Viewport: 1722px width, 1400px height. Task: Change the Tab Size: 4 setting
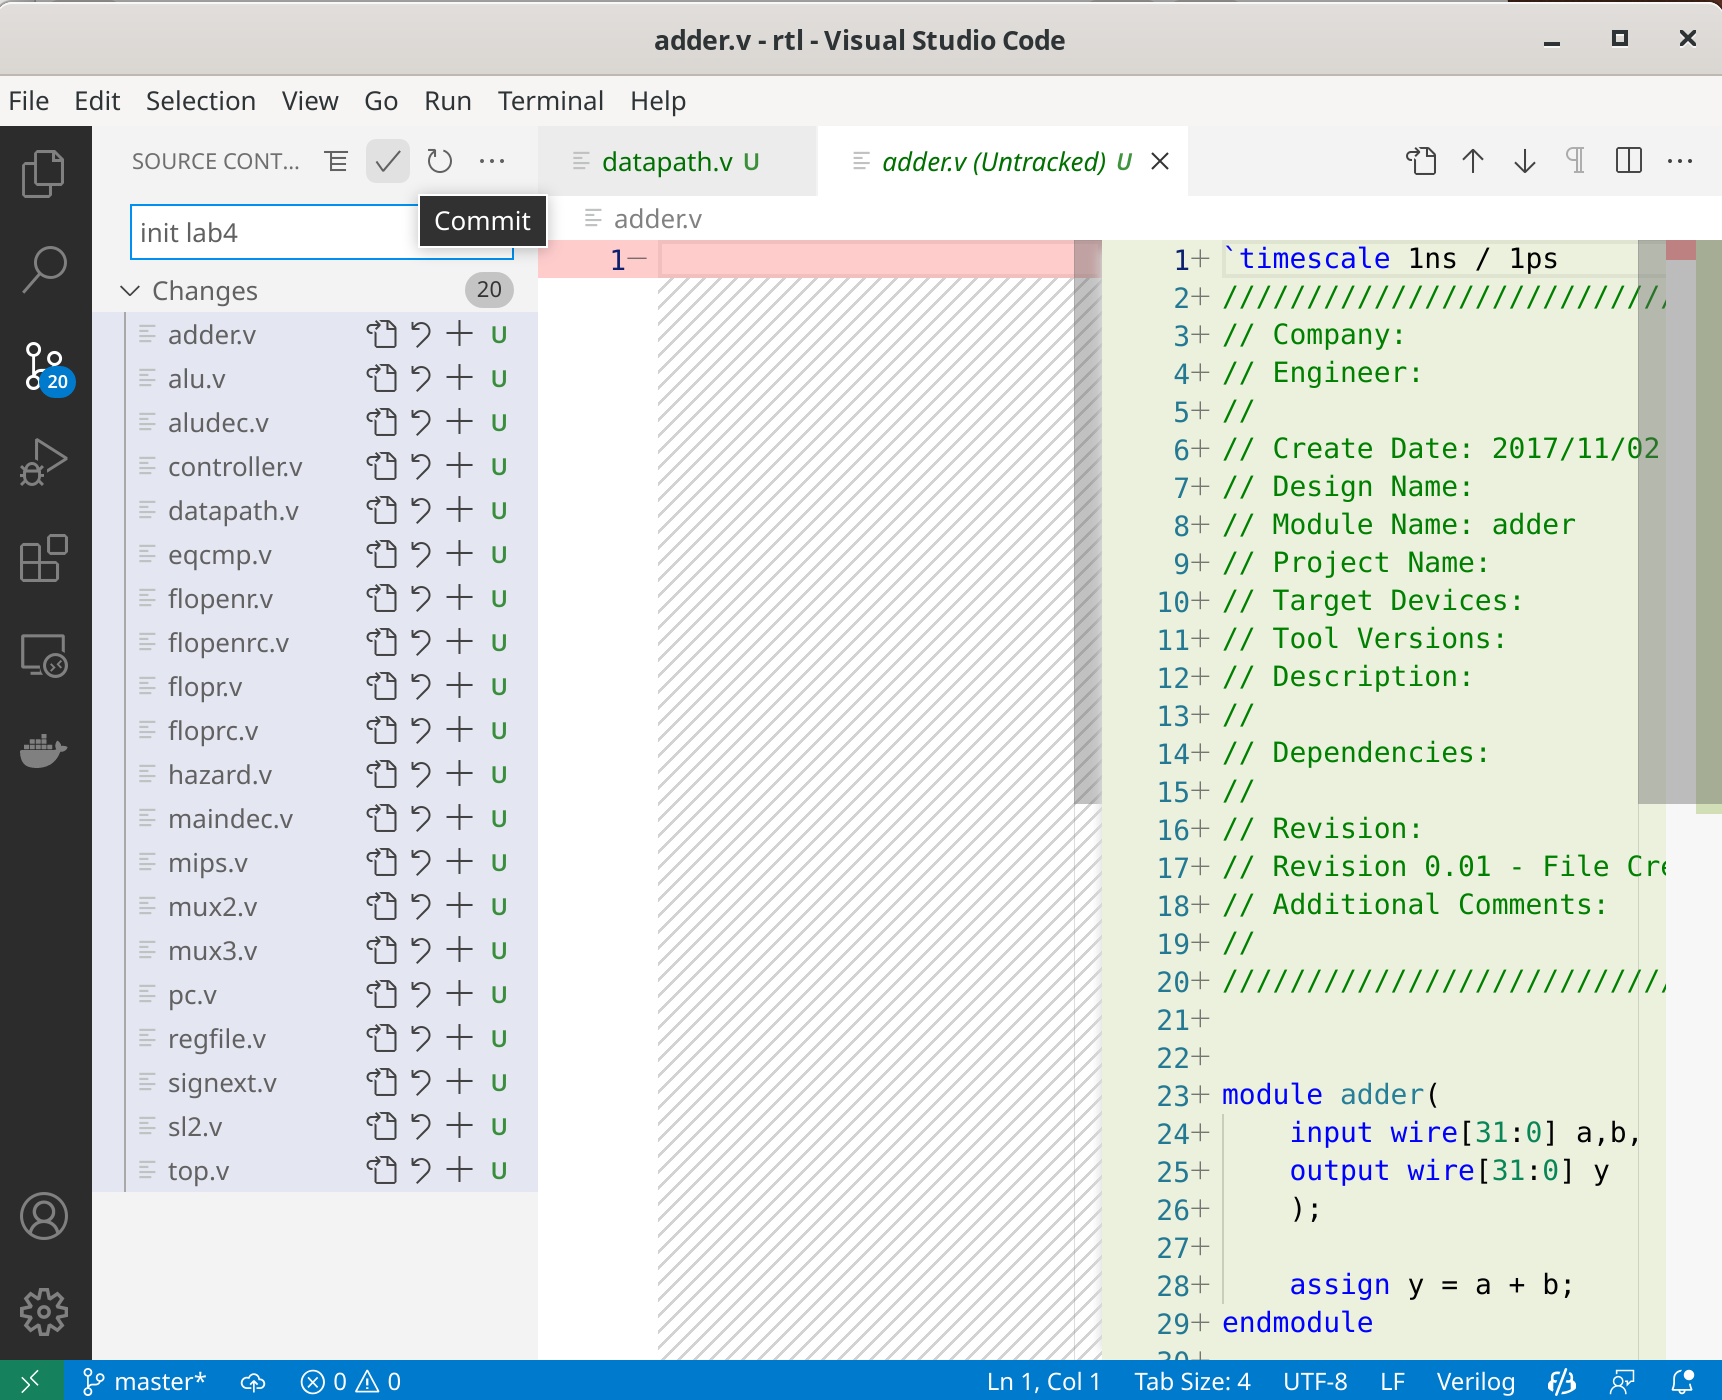(1192, 1381)
